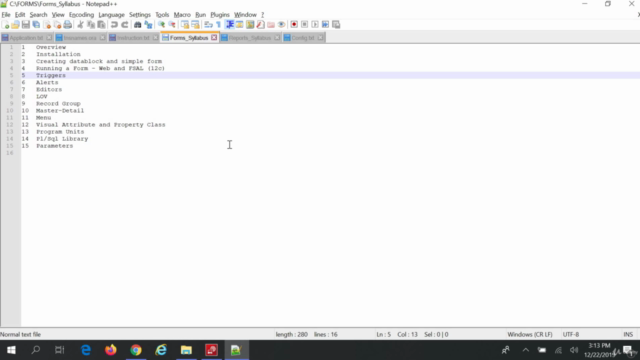Screen dimensions: 640x360
Task: Open the File menu
Action: [6, 15]
